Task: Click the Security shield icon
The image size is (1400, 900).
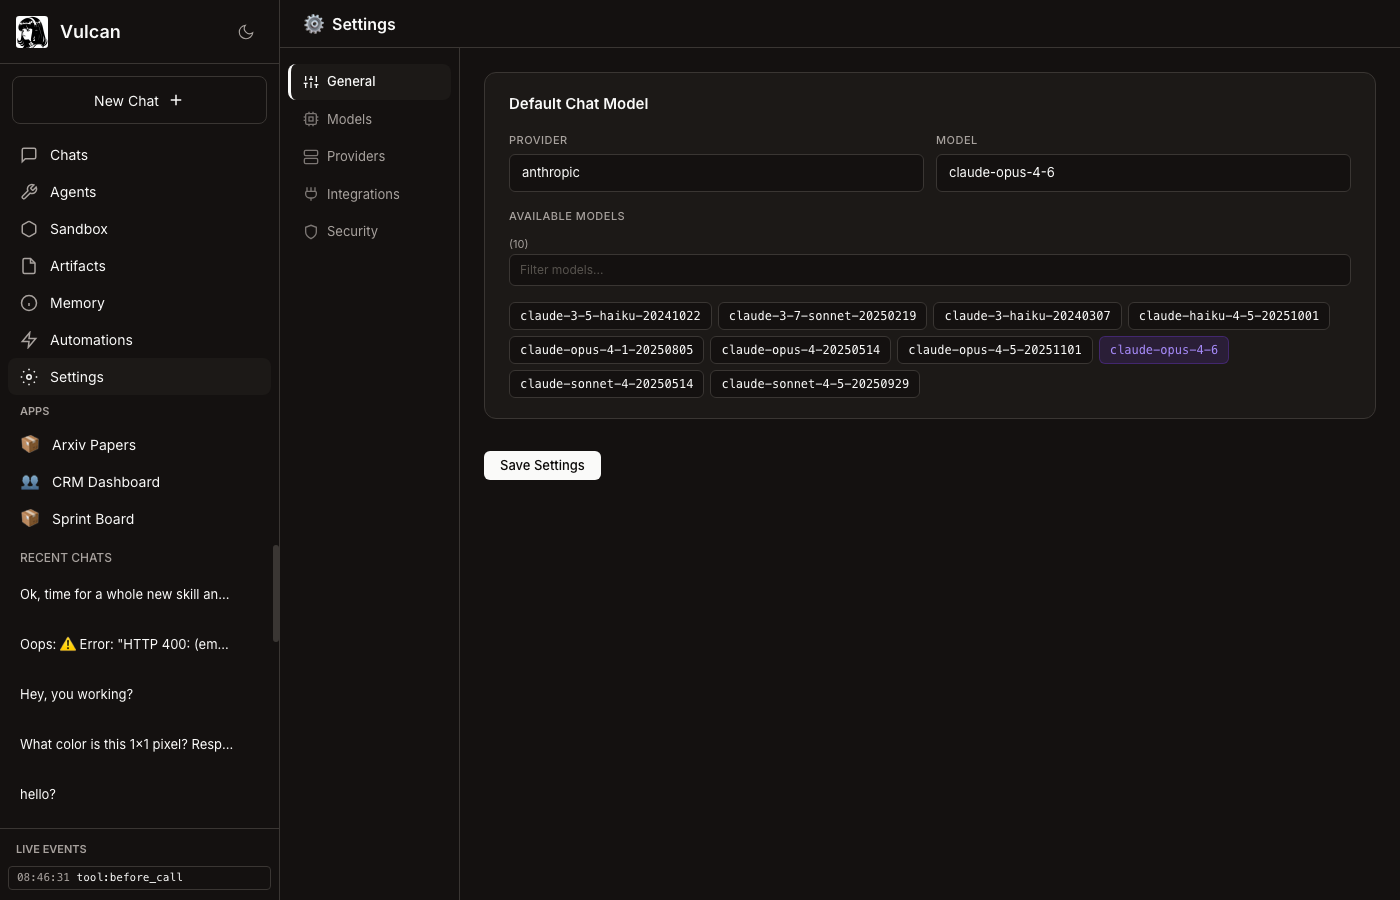Action: tap(311, 232)
